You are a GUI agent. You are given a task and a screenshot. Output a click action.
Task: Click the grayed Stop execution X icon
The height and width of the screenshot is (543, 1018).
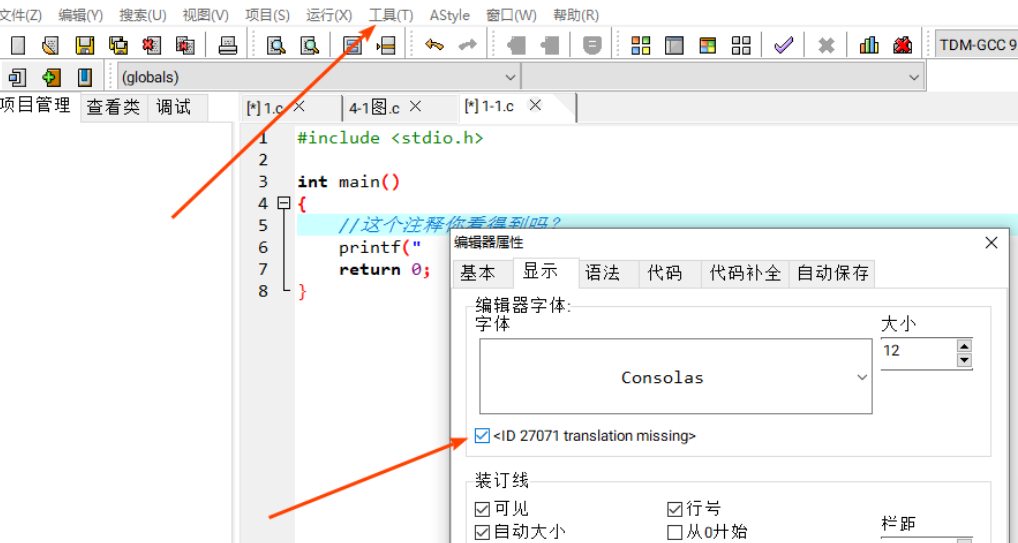point(826,45)
